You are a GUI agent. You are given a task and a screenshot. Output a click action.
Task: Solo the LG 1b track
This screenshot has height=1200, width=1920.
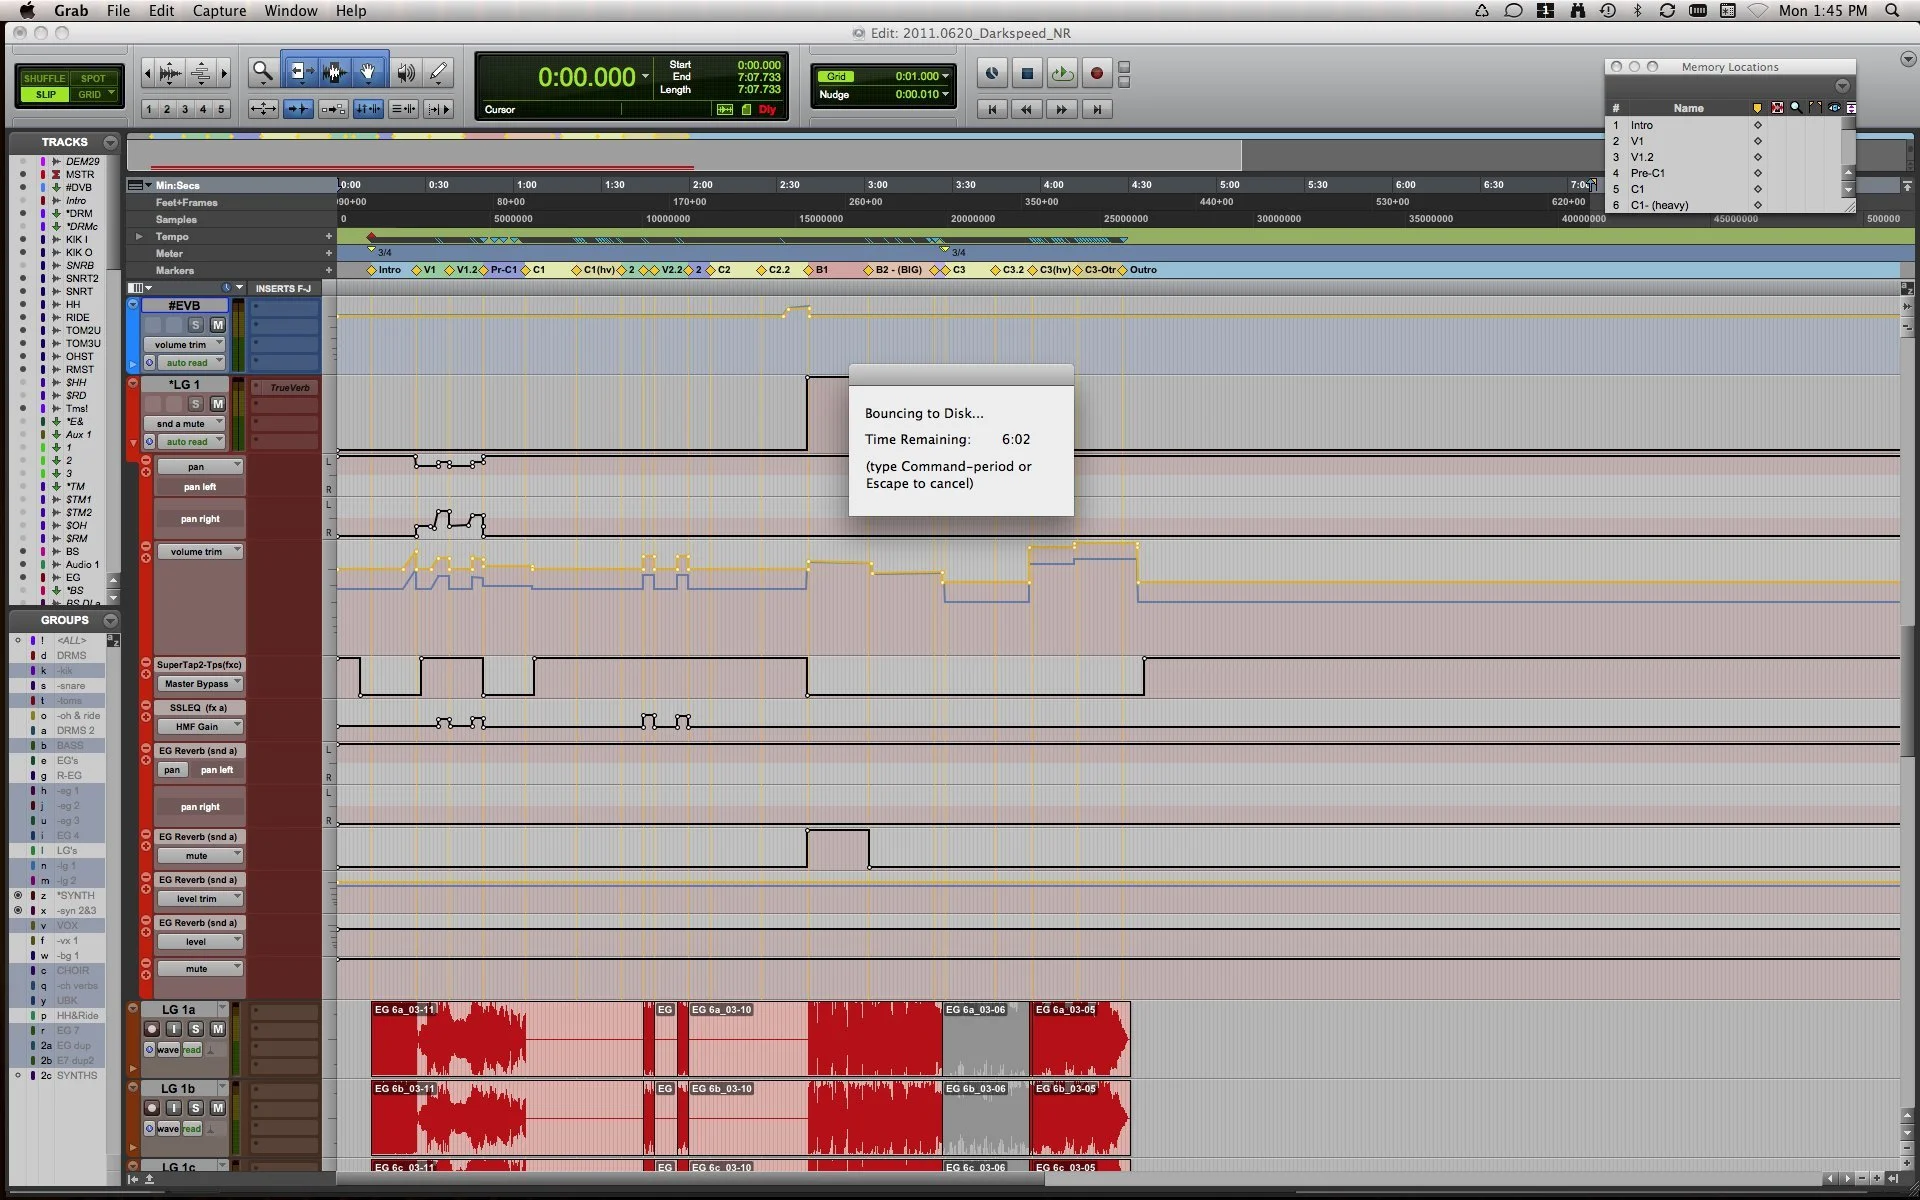[x=195, y=1108]
